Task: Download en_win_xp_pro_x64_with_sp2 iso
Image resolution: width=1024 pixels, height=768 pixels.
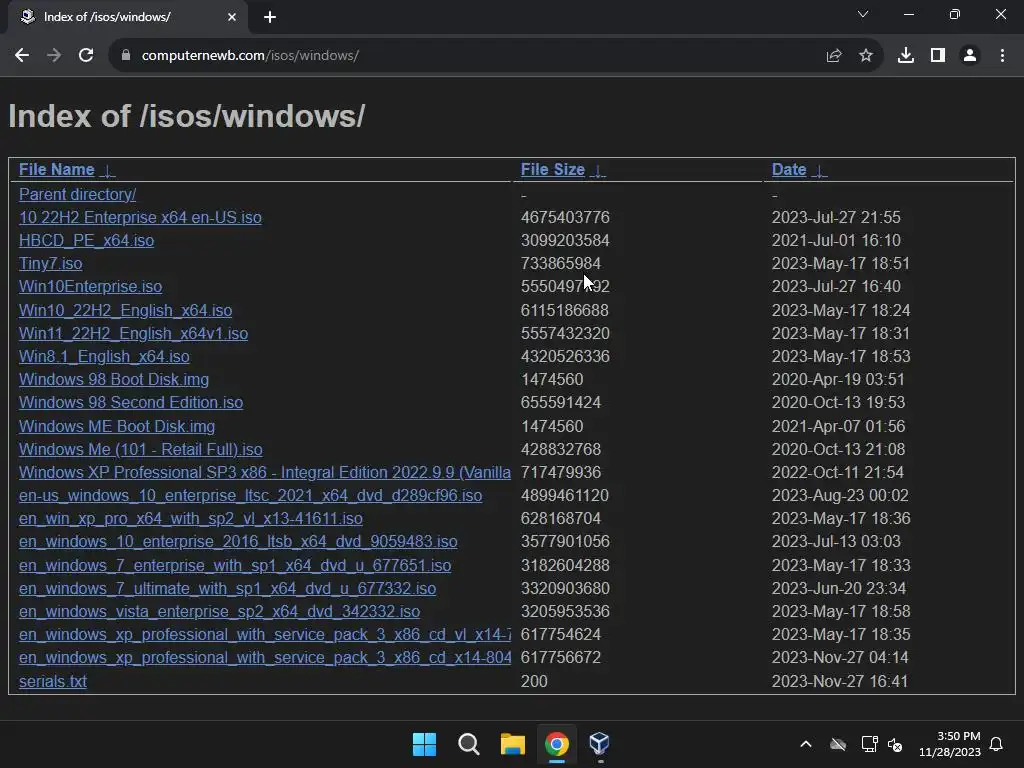Action: [x=191, y=519]
